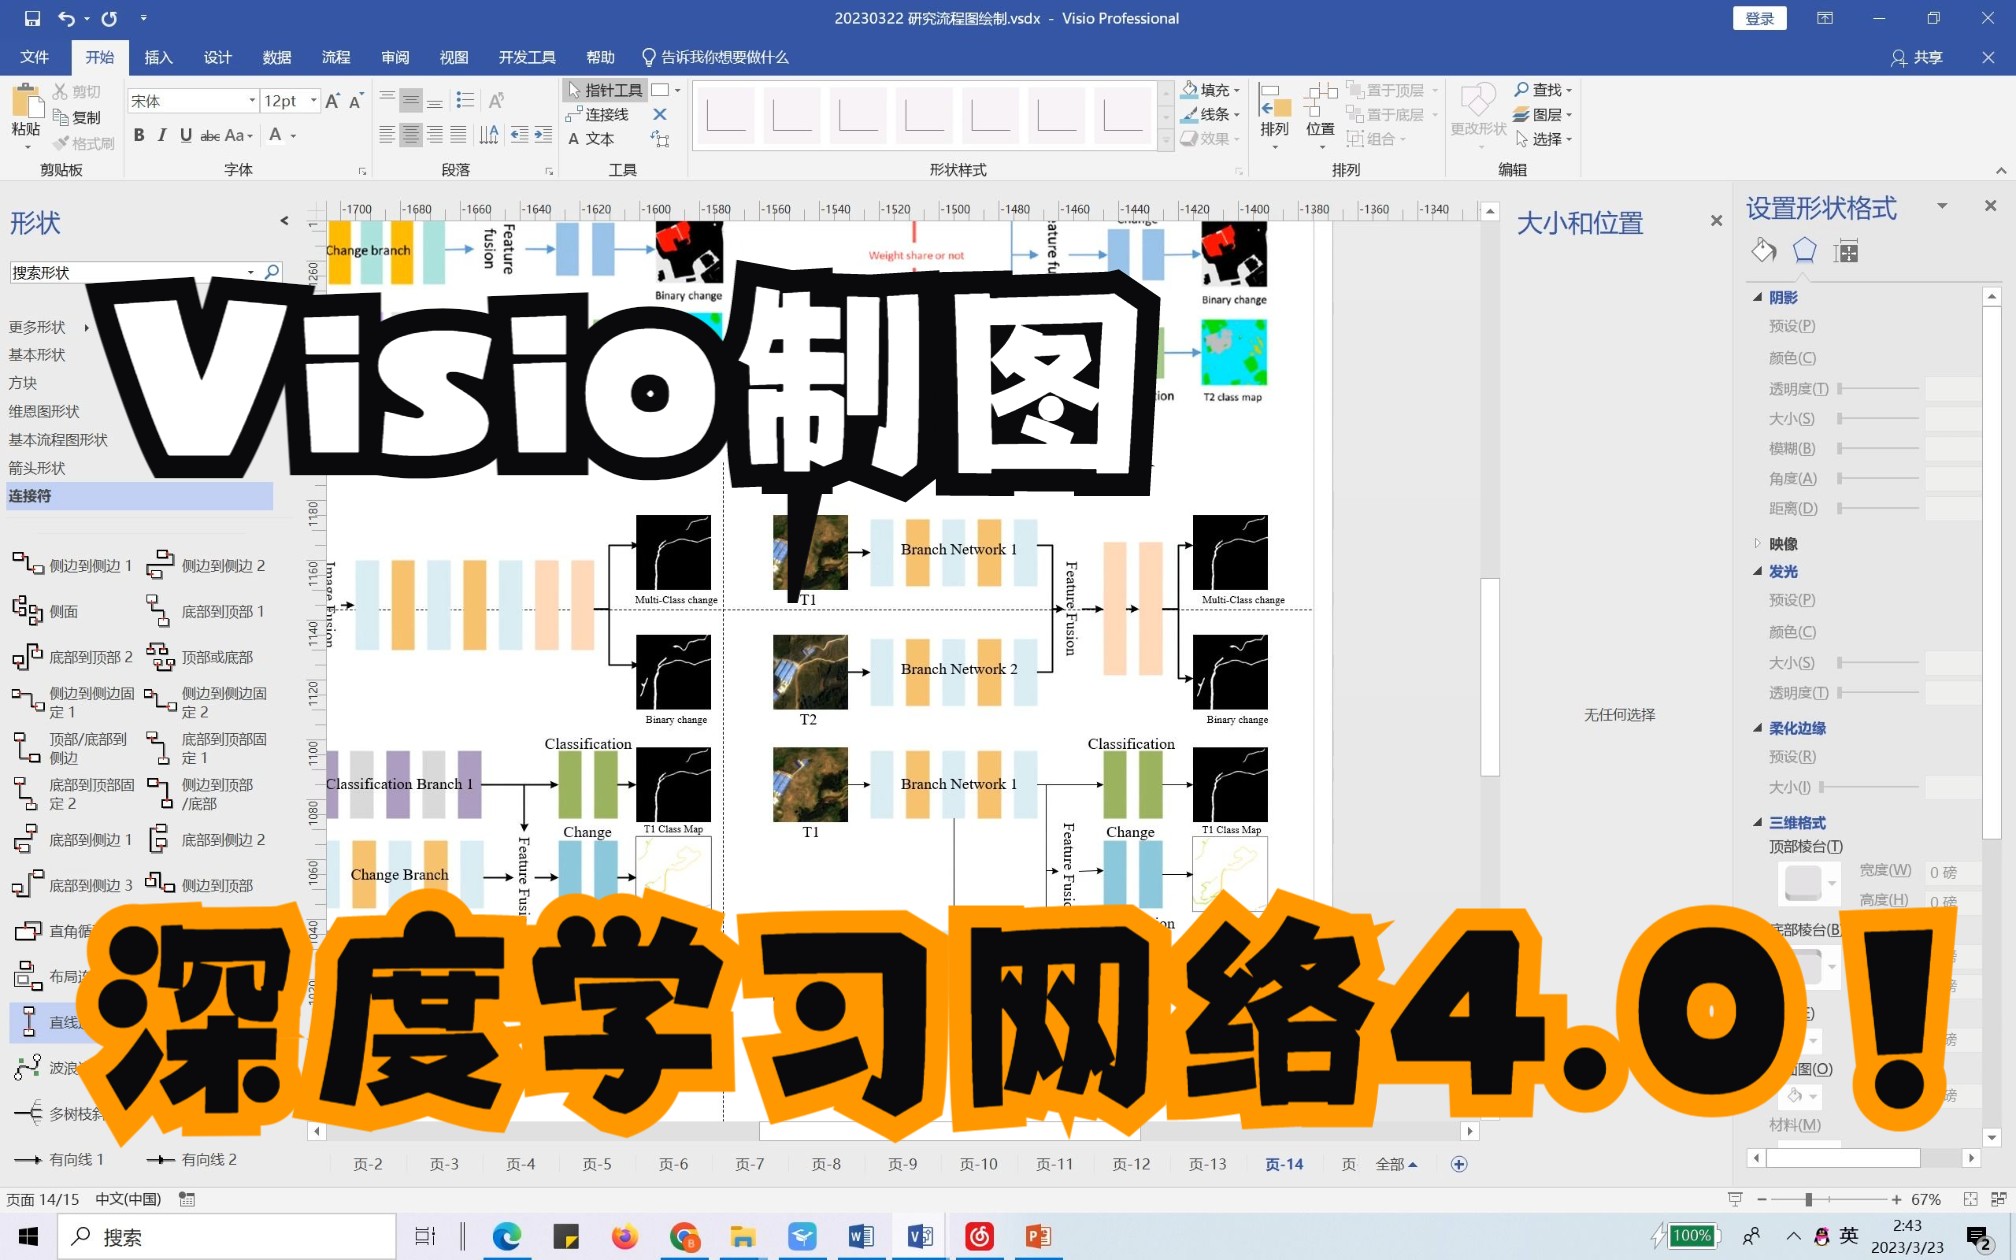Screen dimensions: 2016x1260
Task: Select the Text tool (文本)
Action: [591, 139]
